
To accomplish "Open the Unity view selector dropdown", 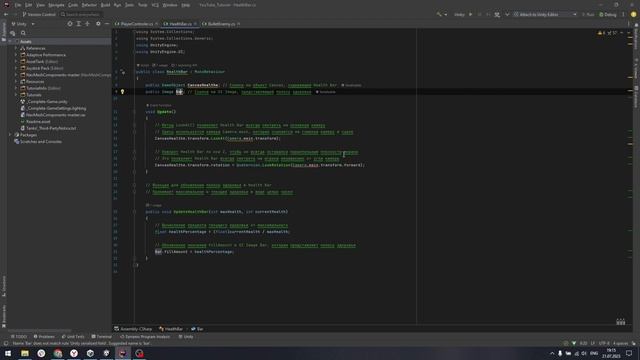I will tap(23, 24).
